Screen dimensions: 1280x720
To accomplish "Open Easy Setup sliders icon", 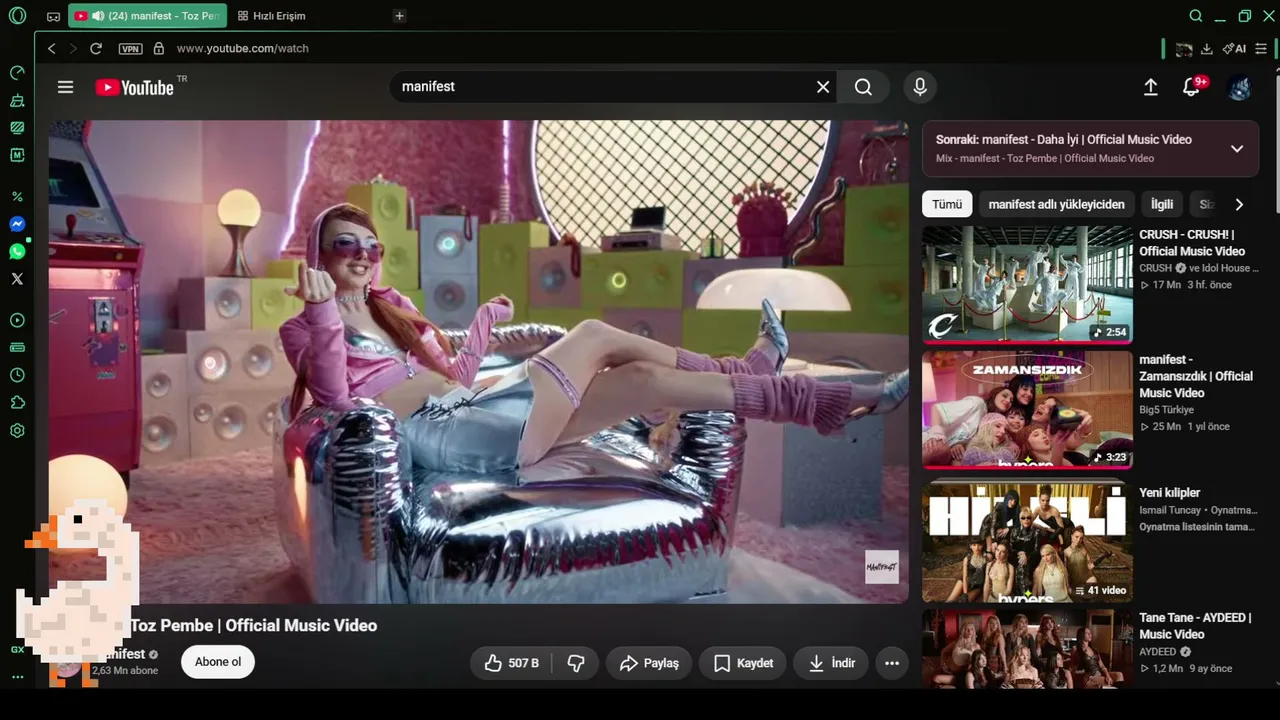I will click(1262, 48).
